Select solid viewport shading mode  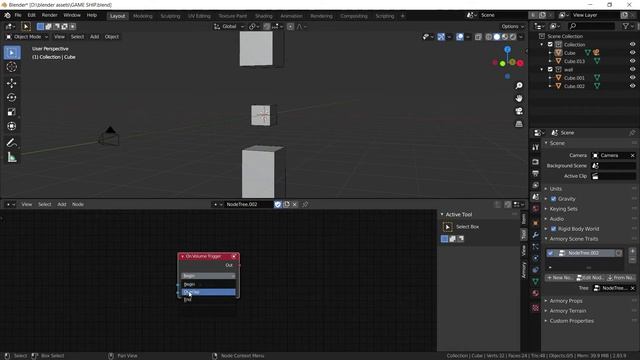[497, 37]
